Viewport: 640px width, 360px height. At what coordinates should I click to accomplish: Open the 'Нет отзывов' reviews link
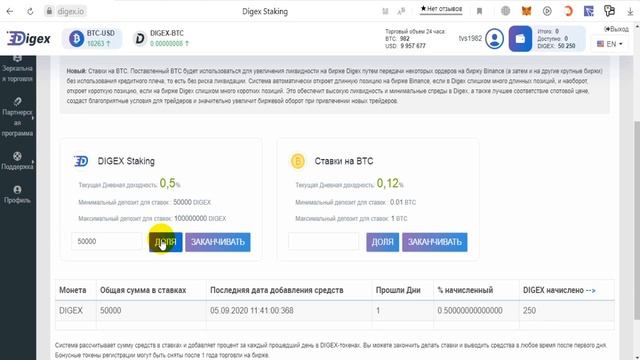point(441,9)
